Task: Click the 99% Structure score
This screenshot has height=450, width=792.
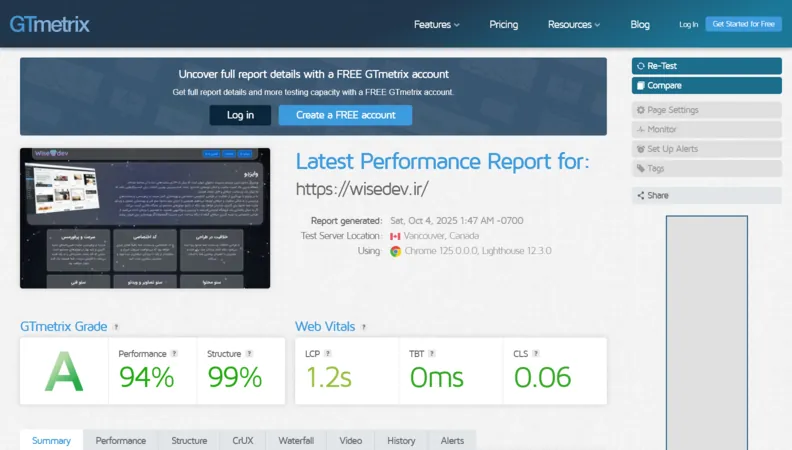Action: (235, 377)
